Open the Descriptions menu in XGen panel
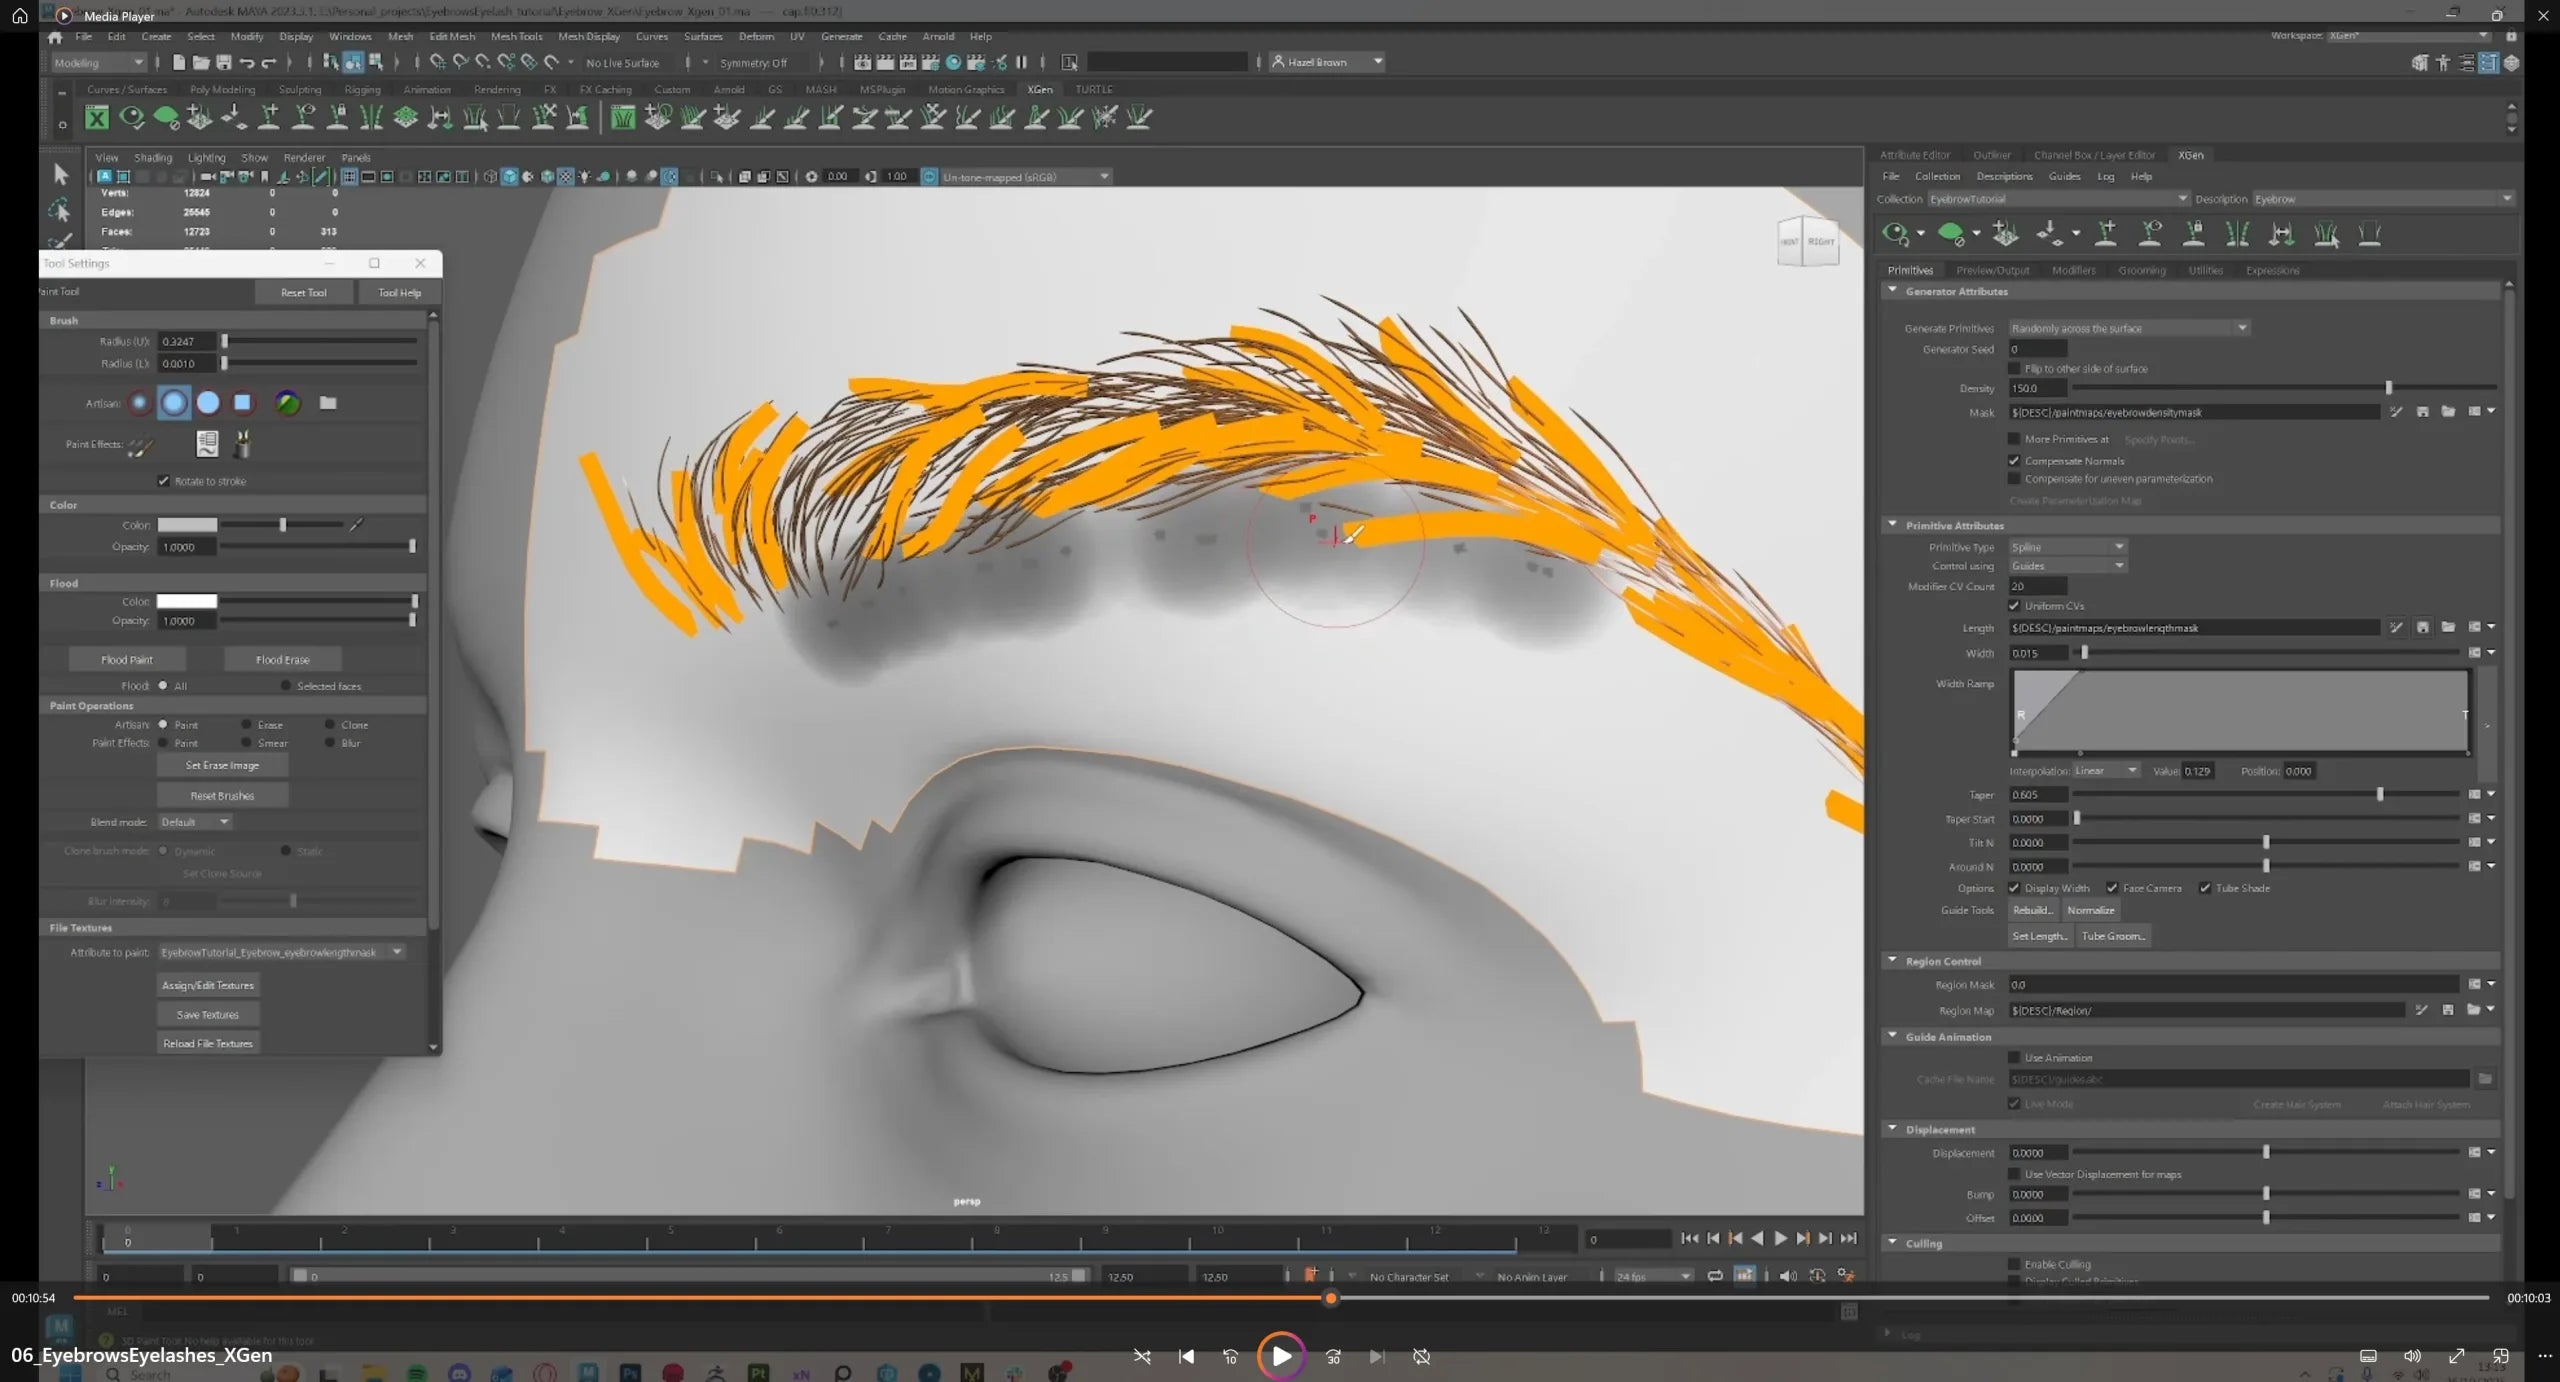Viewport: 2560px width, 1382px height. (2004, 176)
